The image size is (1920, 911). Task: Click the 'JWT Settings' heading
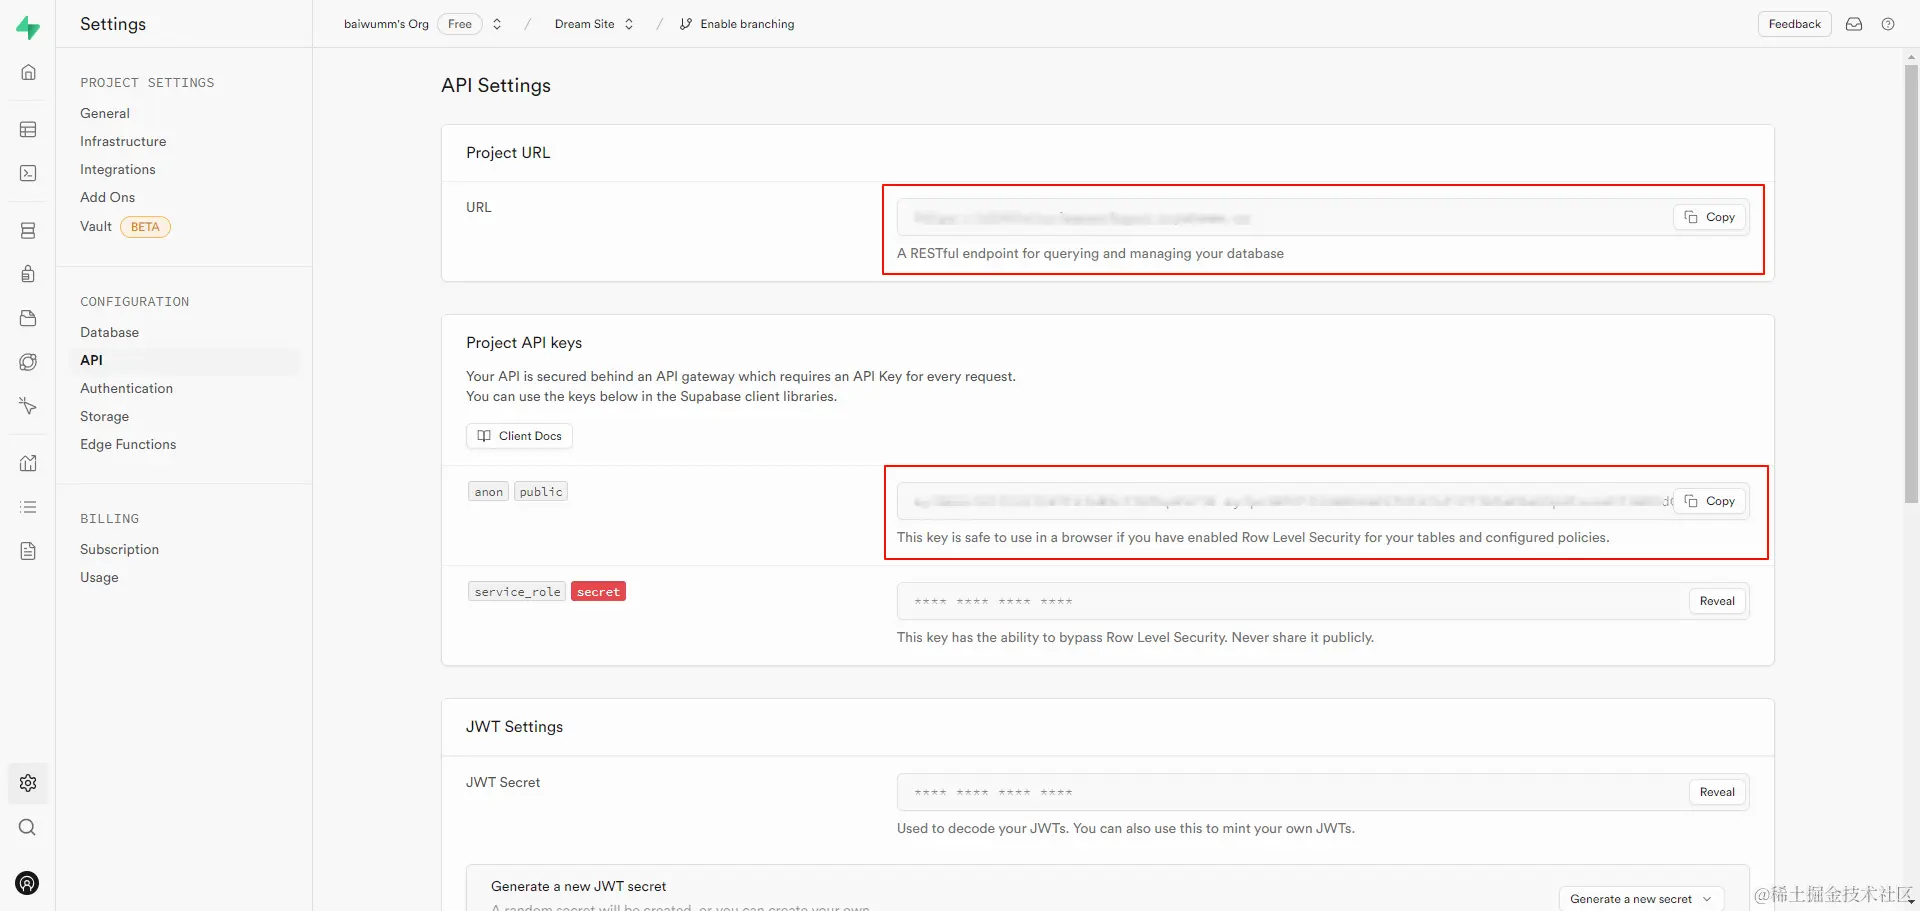(514, 726)
